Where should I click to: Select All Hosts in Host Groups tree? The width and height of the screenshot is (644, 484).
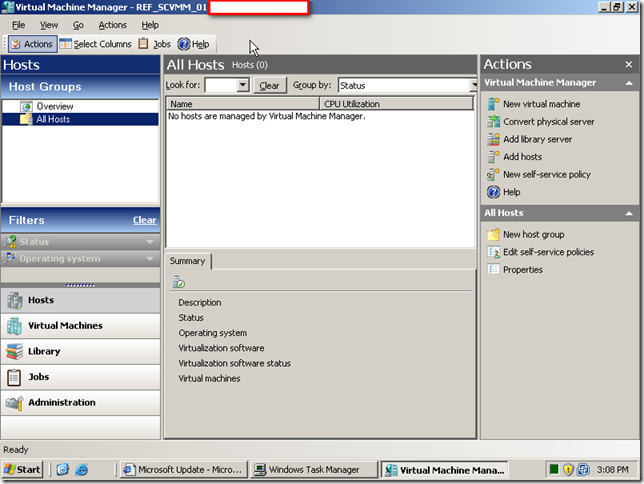click(x=53, y=119)
